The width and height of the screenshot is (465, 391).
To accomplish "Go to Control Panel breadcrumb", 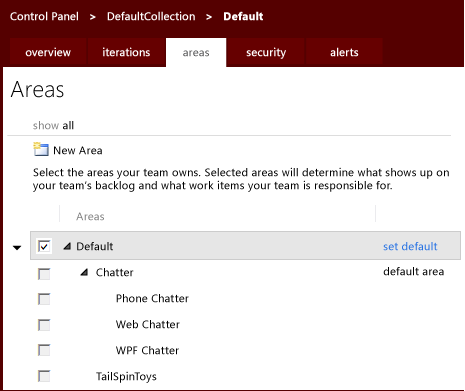I will [44, 16].
